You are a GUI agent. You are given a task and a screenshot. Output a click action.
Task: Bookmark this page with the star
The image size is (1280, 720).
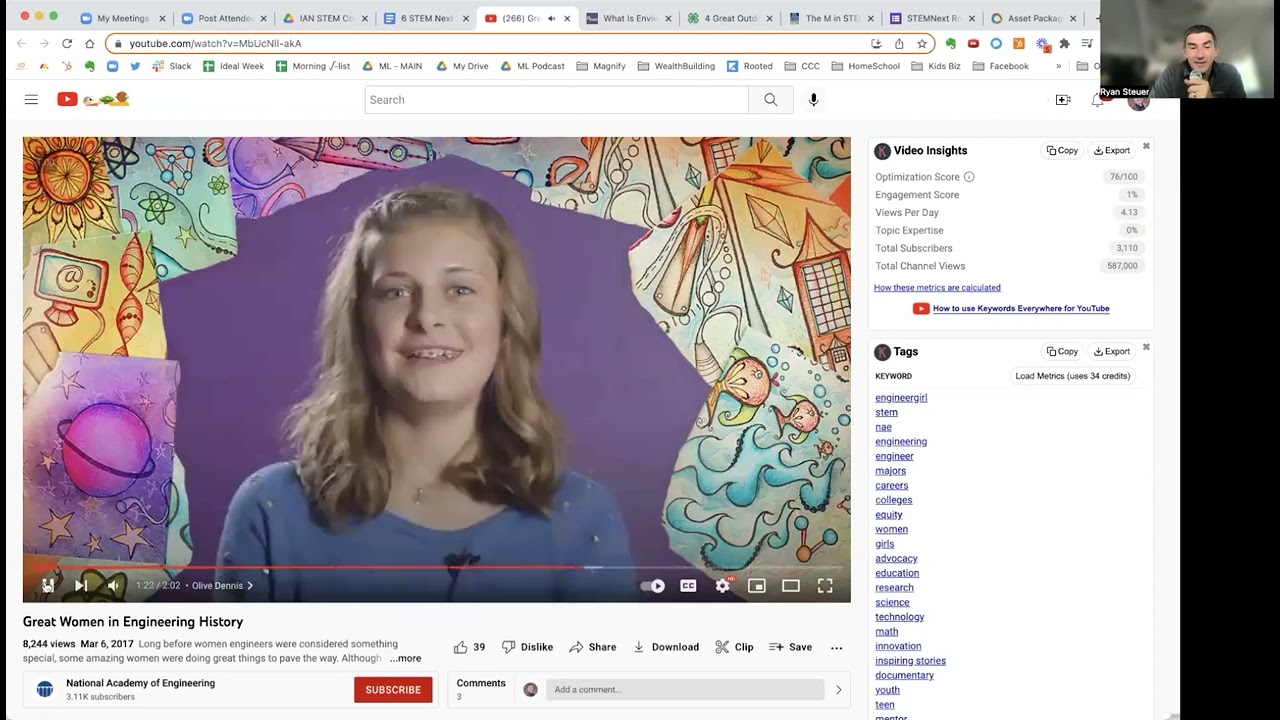click(x=922, y=43)
